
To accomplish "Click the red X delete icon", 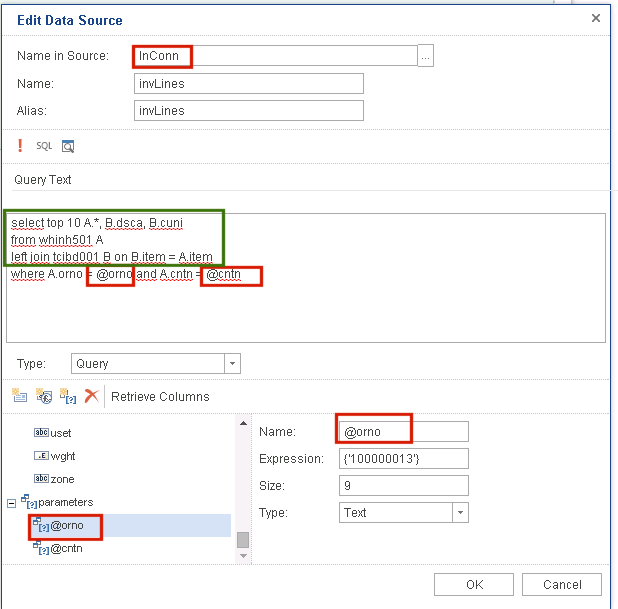I will pyautogui.click(x=91, y=396).
